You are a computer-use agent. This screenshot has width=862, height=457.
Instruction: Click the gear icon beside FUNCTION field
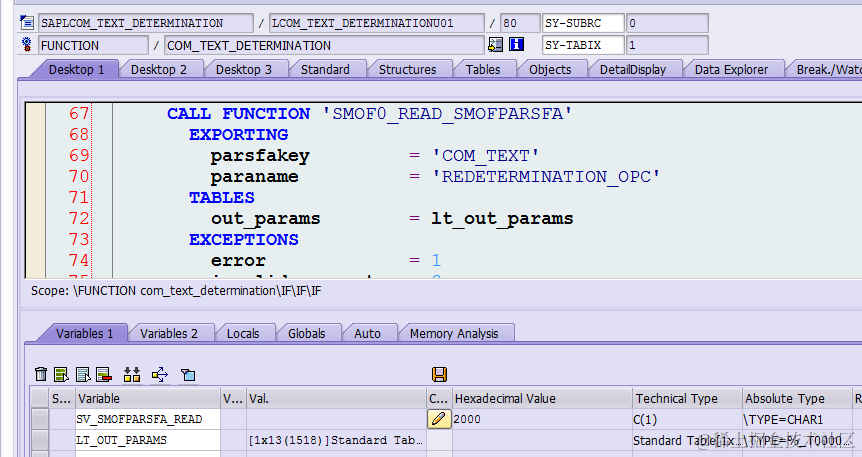[26, 45]
